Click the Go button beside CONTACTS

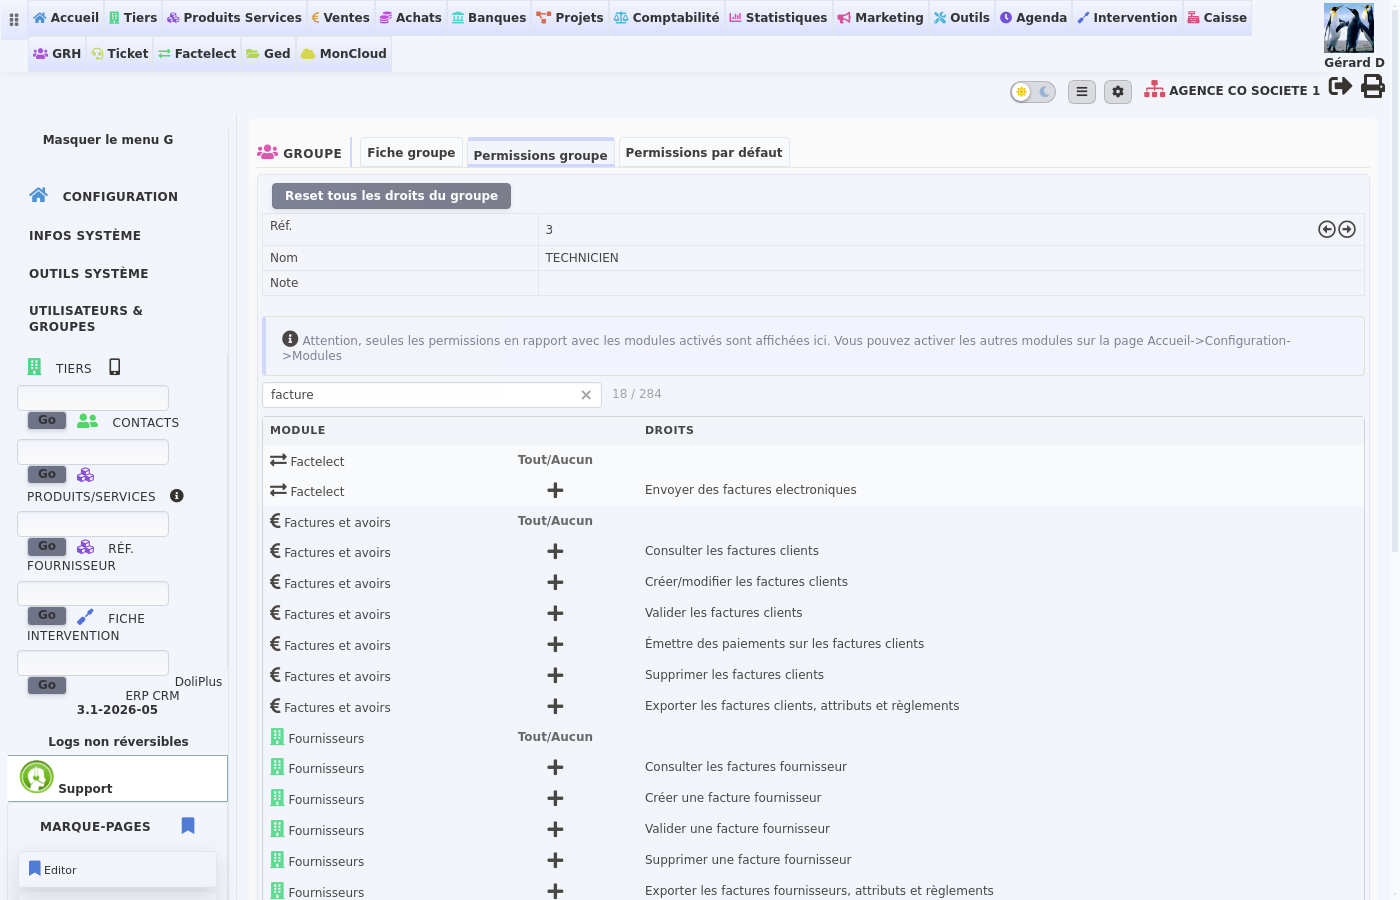click(x=47, y=420)
